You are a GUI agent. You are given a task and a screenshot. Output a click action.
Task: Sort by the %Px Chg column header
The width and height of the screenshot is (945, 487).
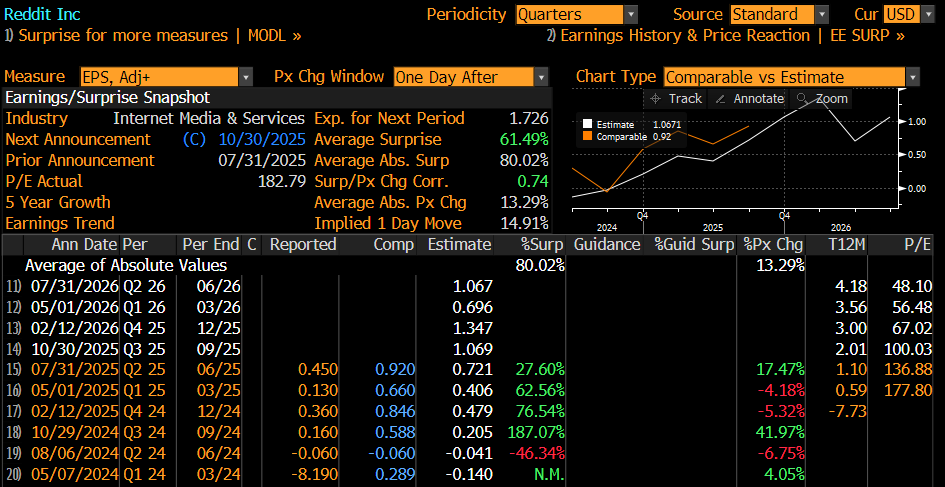click(773, 244)
